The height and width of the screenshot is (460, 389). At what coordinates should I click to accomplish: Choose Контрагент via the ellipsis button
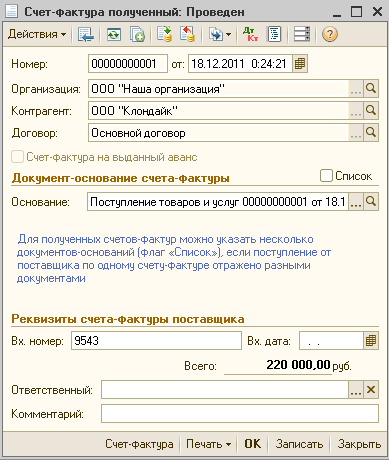pyautogui.click(x=356, y=111)
